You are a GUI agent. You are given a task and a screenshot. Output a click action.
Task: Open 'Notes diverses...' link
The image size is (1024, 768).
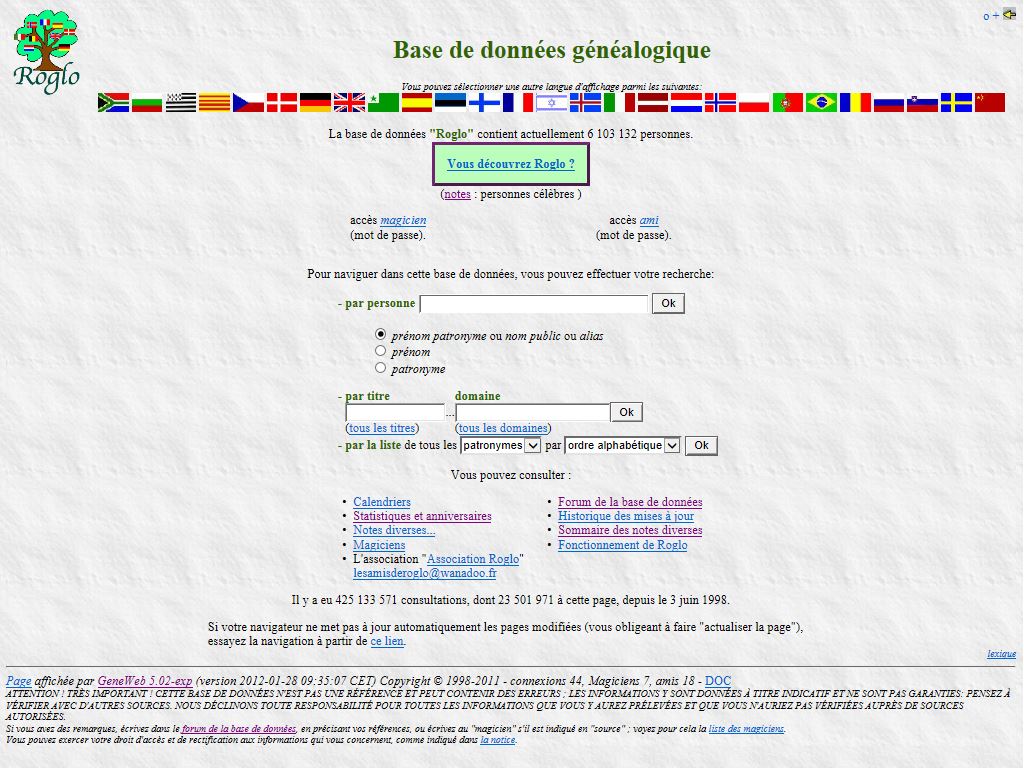(x=394, y=530)
